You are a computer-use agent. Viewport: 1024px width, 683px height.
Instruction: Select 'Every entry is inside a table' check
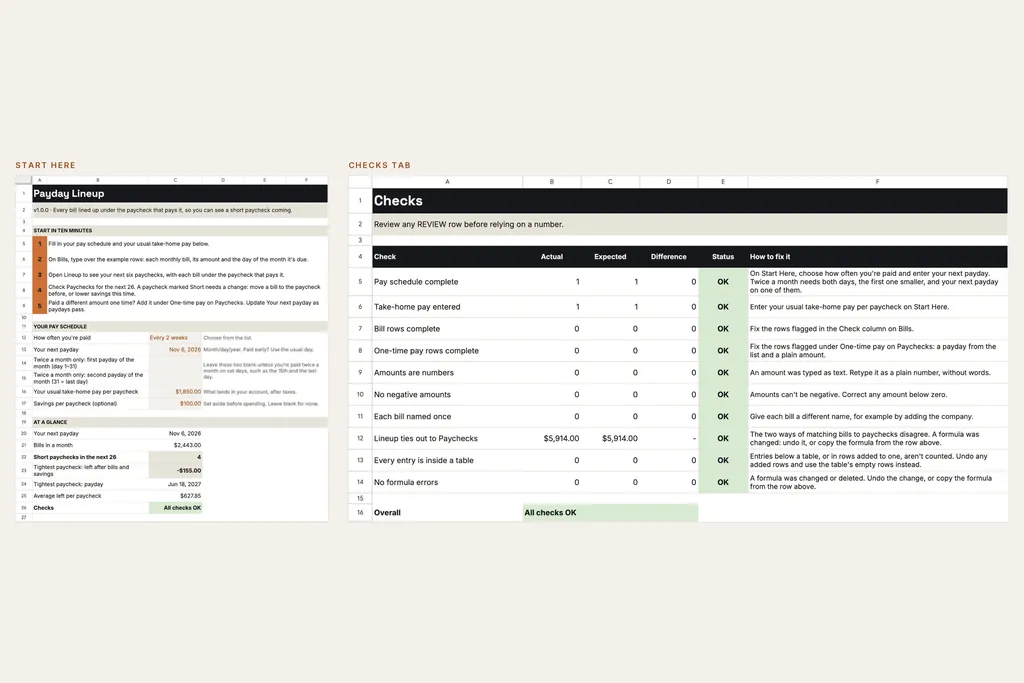click(423, 460)
